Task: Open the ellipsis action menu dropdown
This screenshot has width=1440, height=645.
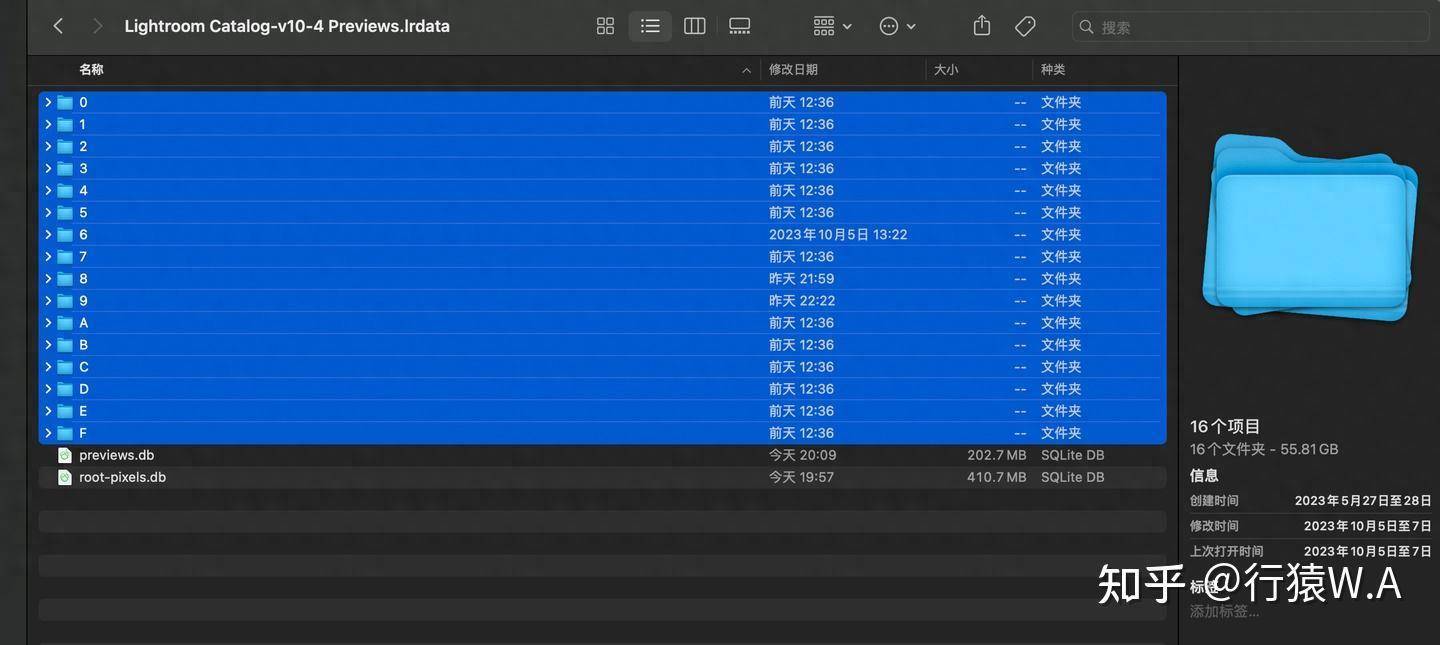Action: [x=896, y=26]
